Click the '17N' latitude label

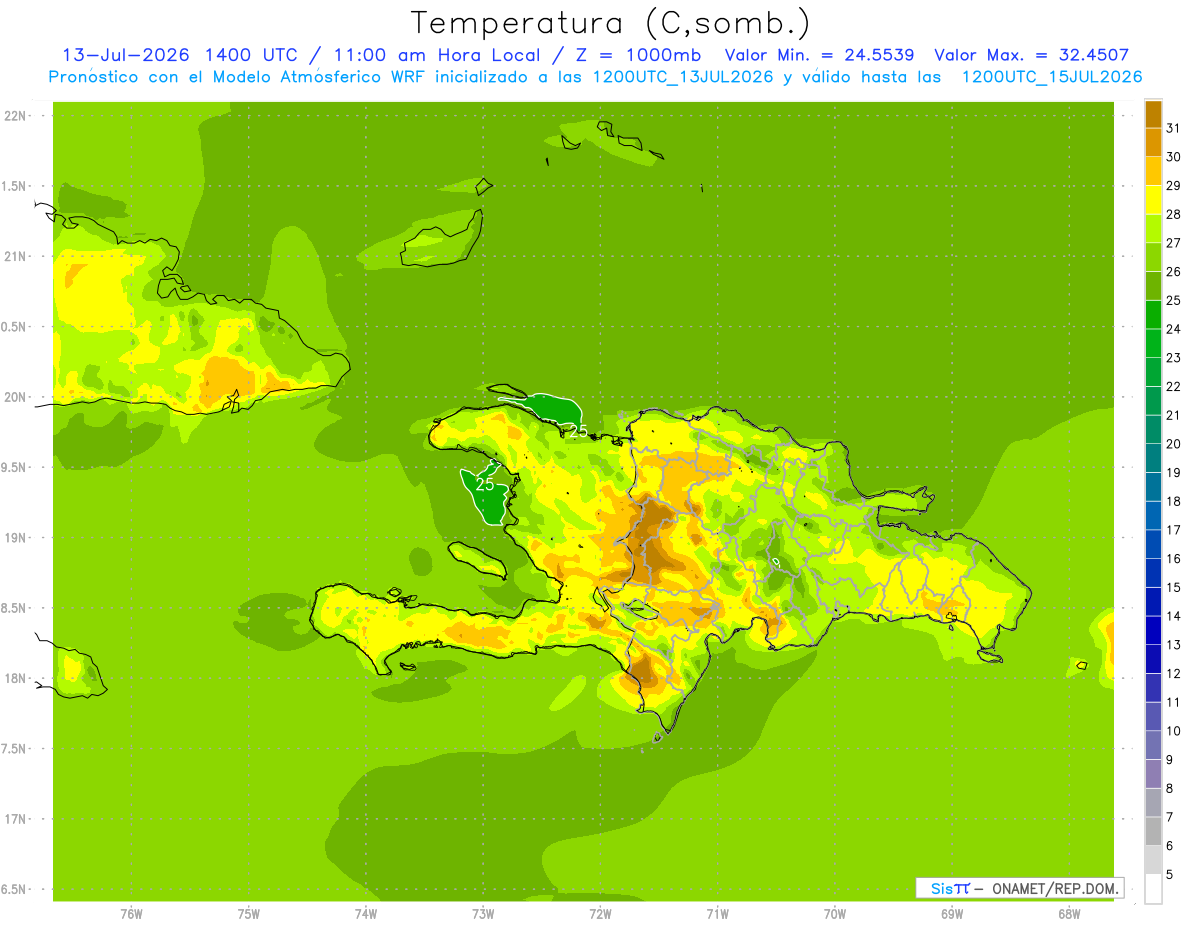[x=17, y=819]
